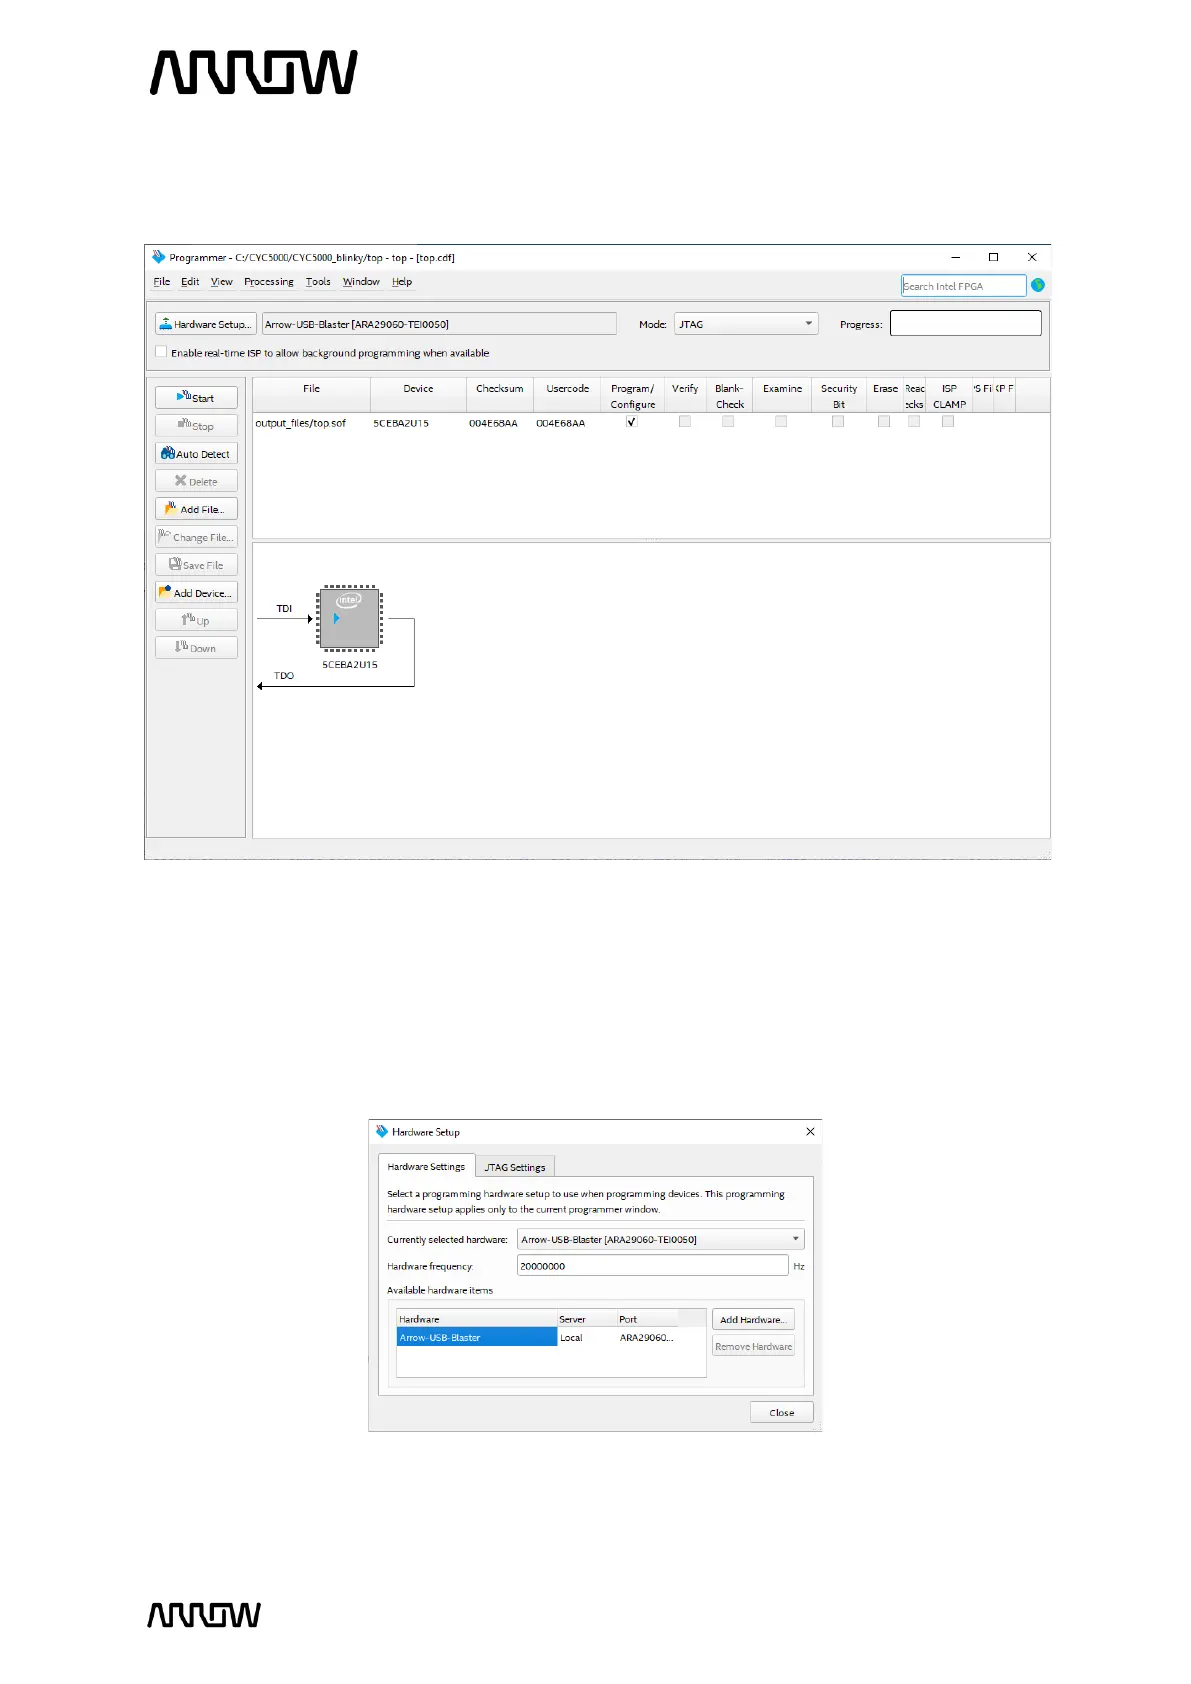Viewport: 1191px width, 1684px height.
Task: Open the Tools menu
Action: [318, 282]
